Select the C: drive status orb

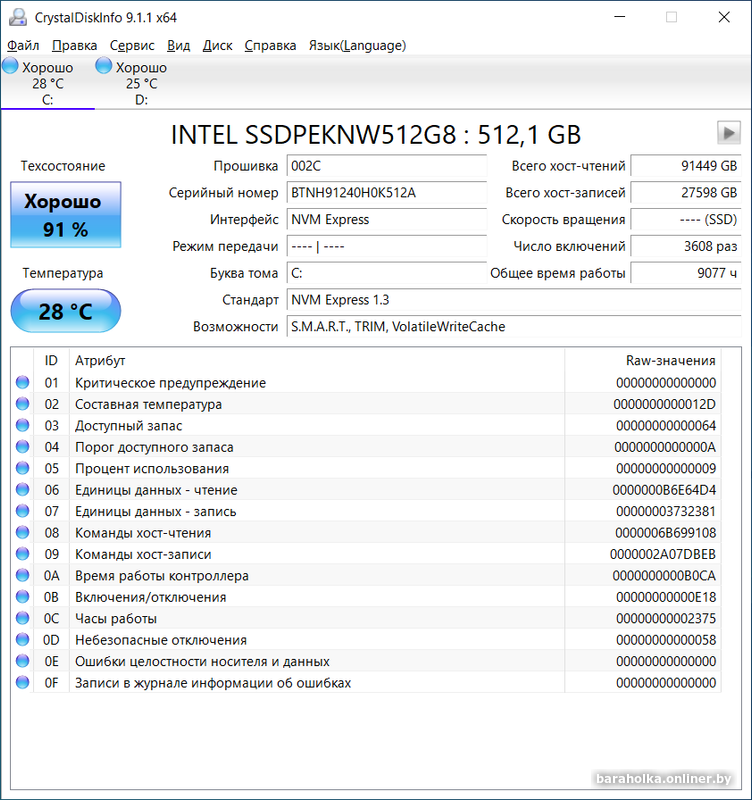click(11, 66)
